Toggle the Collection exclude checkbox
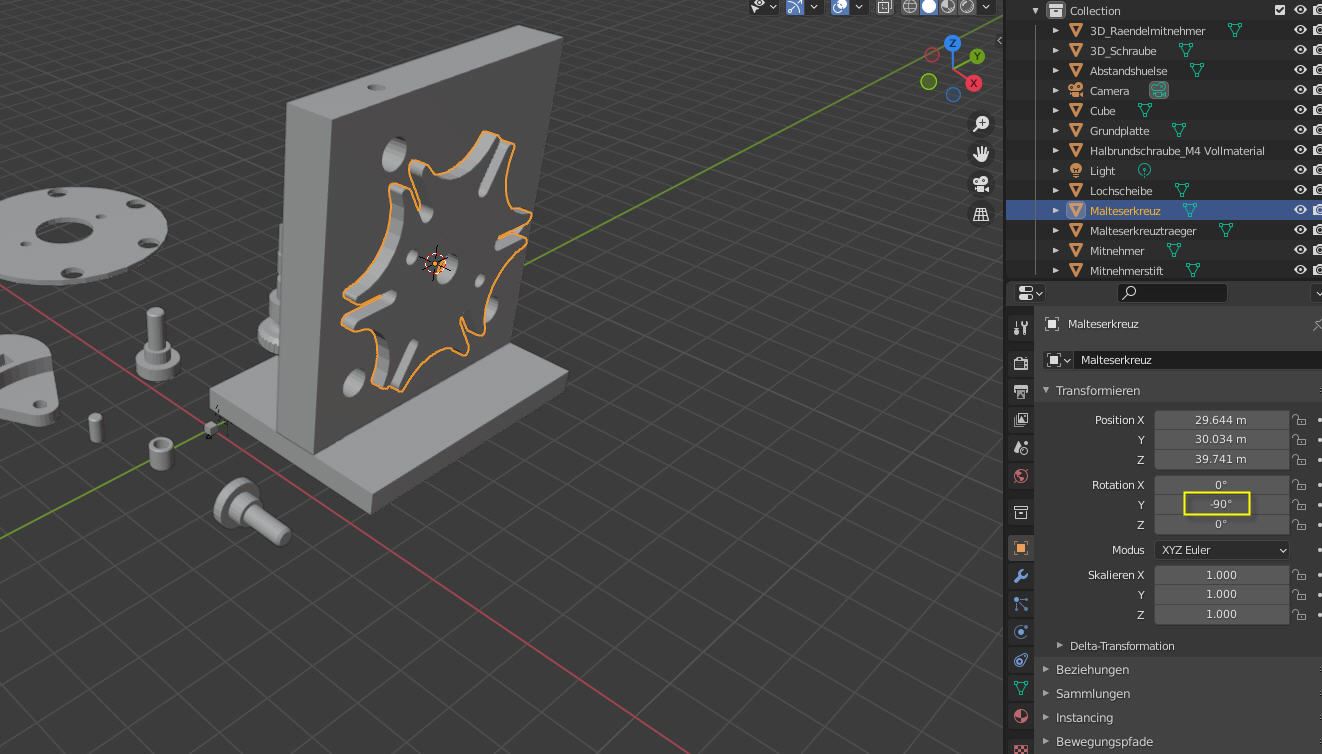 1279,10
